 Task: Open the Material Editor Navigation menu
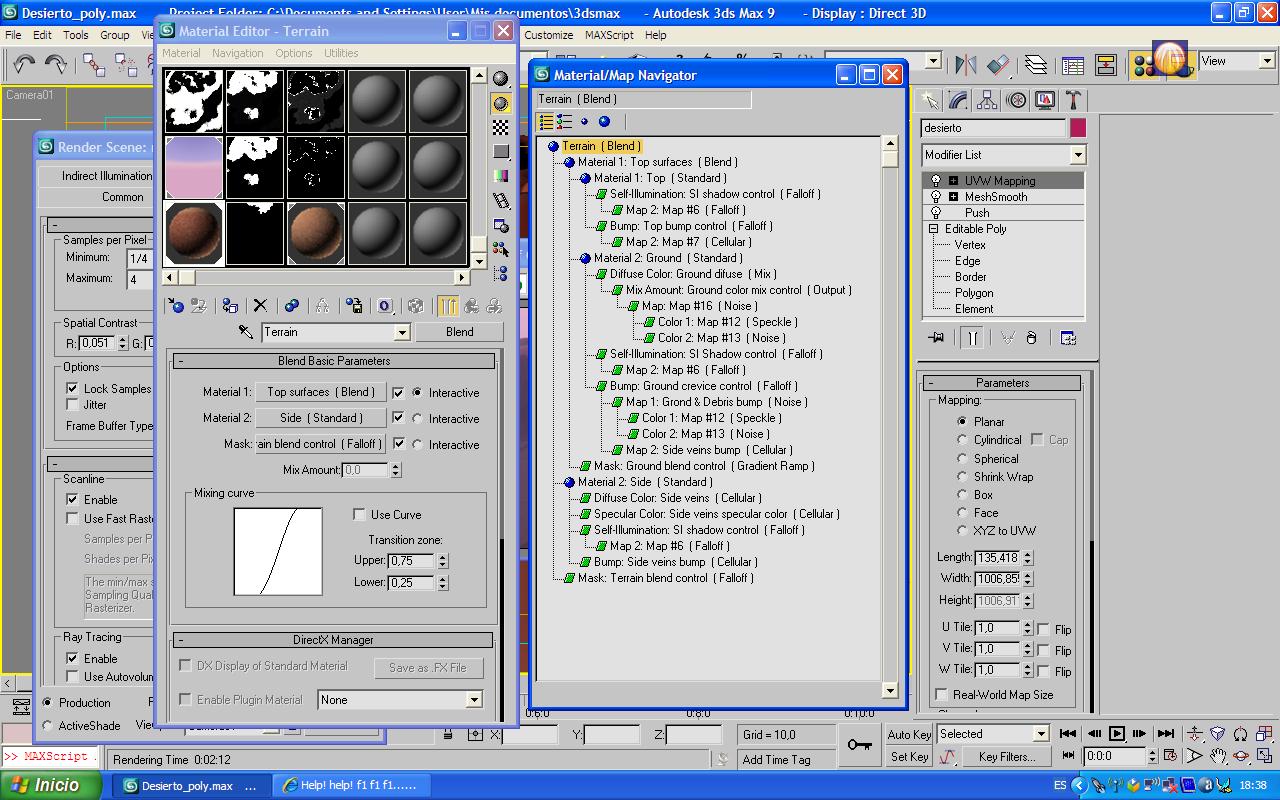coord(238,53)
